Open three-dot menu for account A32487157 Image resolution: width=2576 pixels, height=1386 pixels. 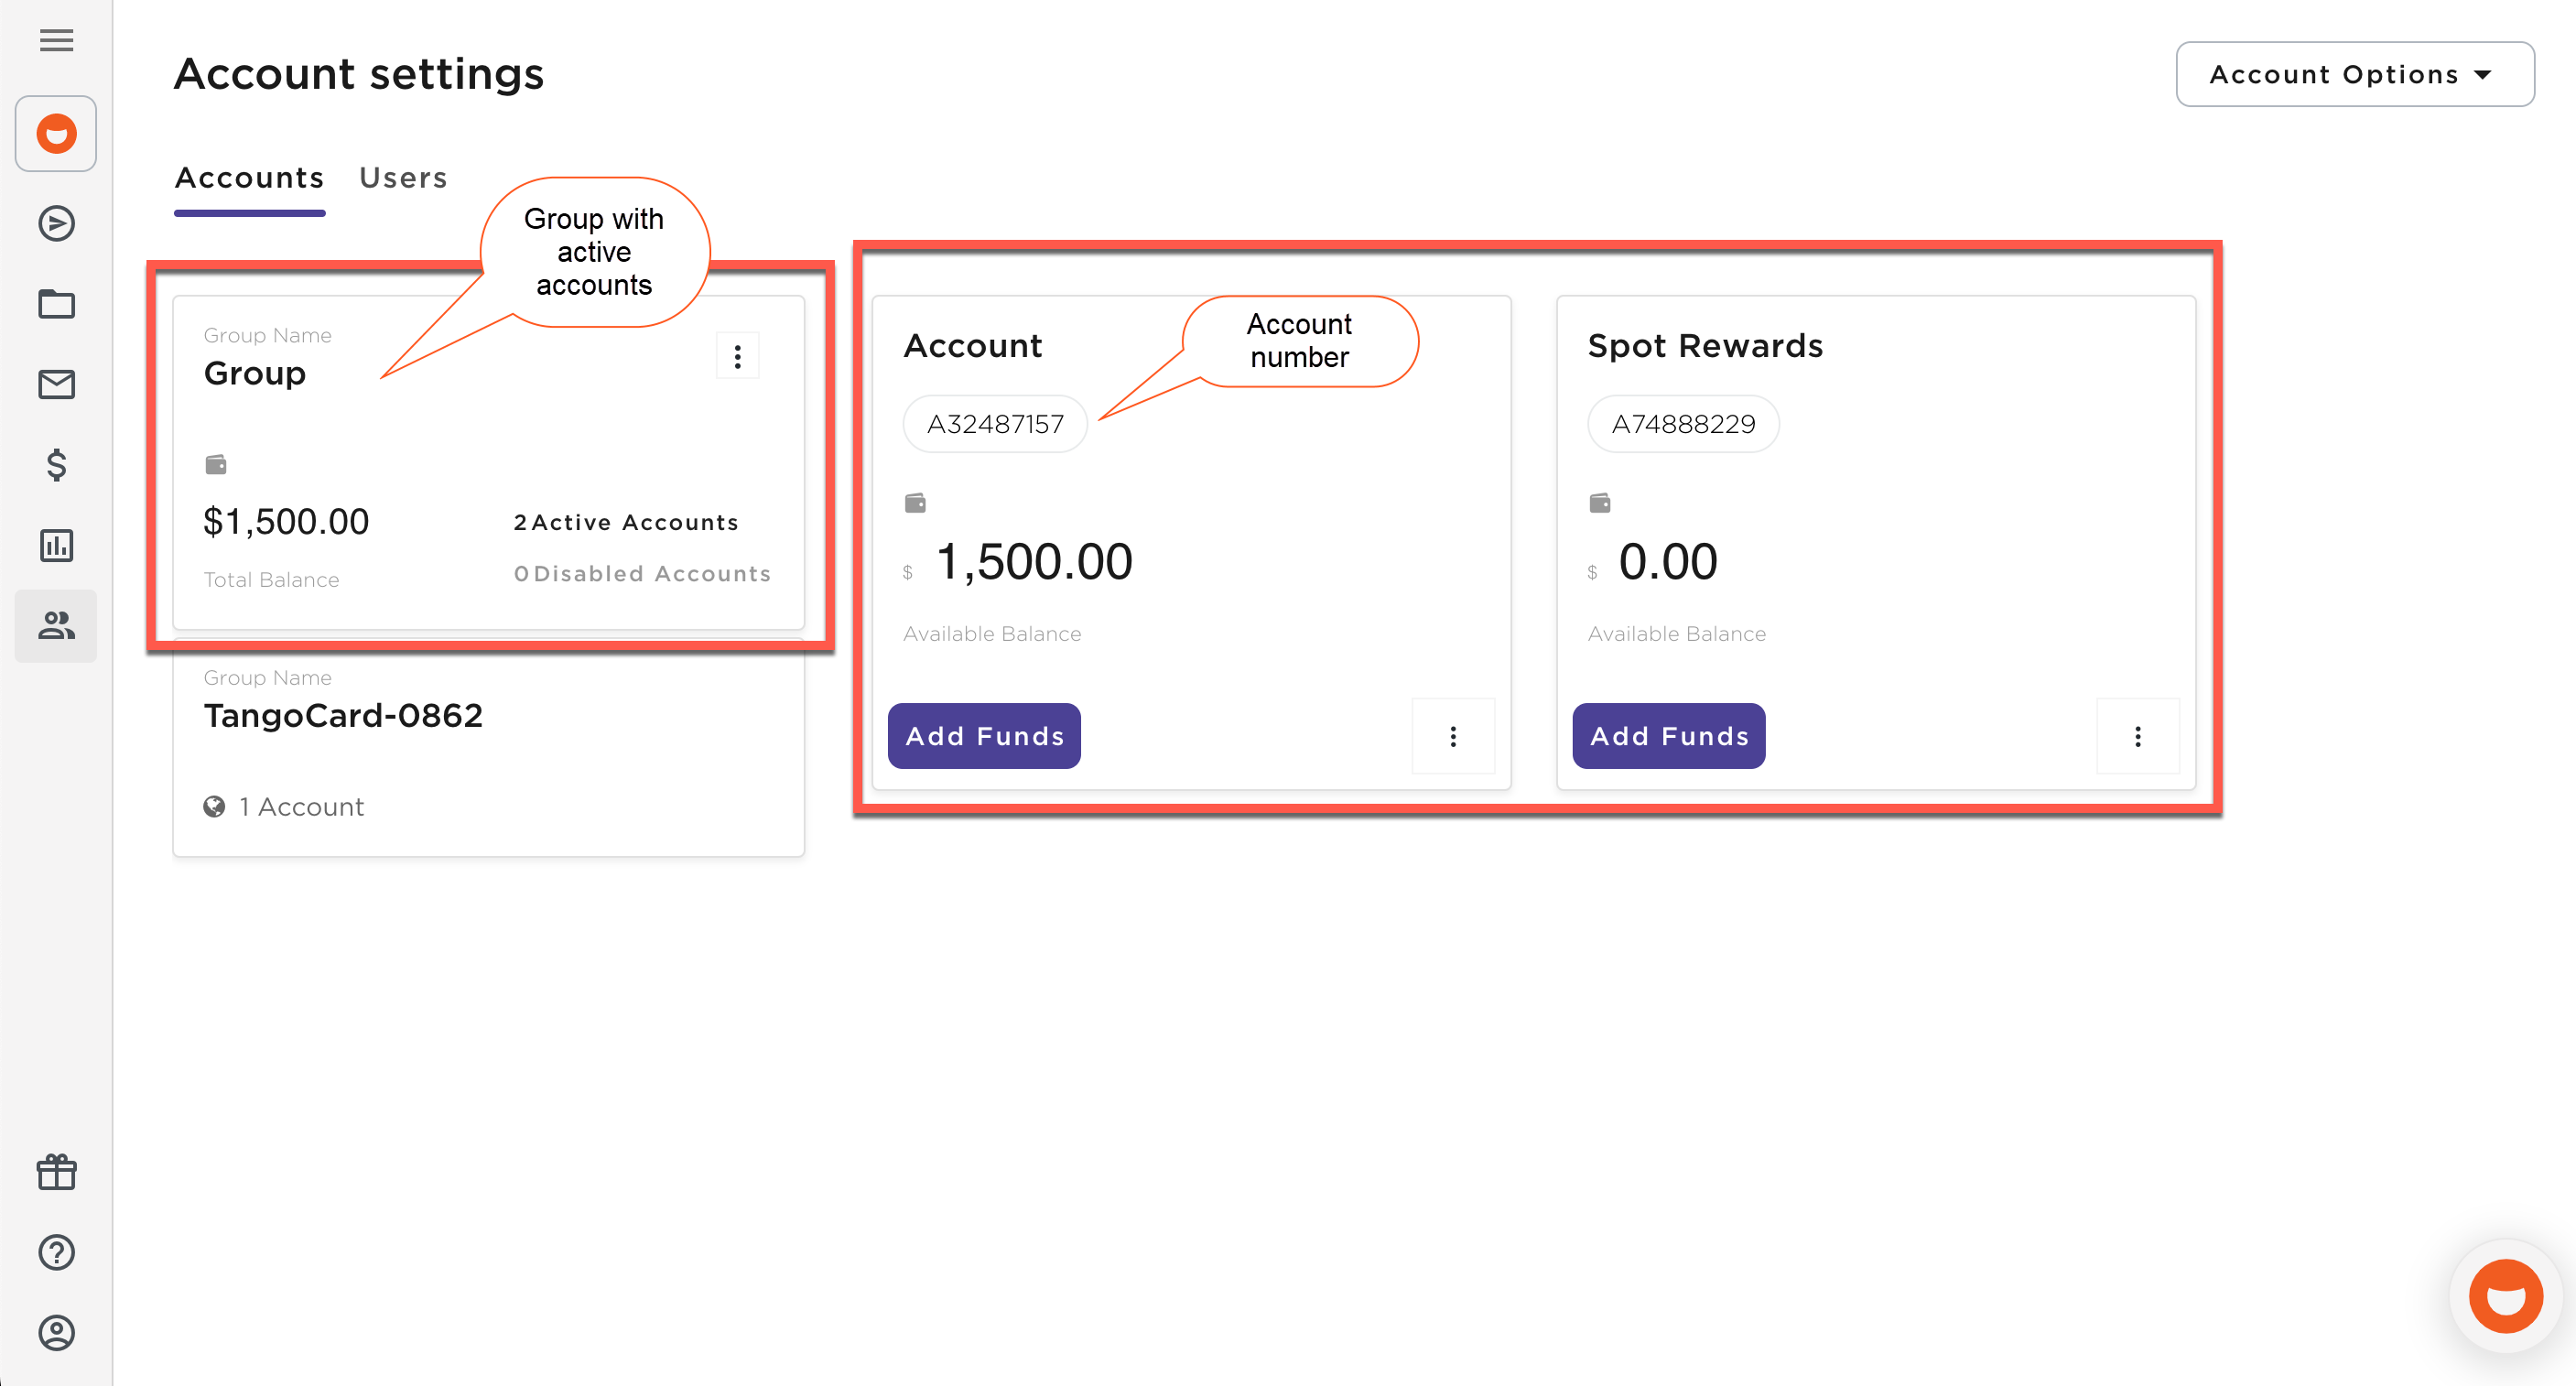(x=1453, y=737)
